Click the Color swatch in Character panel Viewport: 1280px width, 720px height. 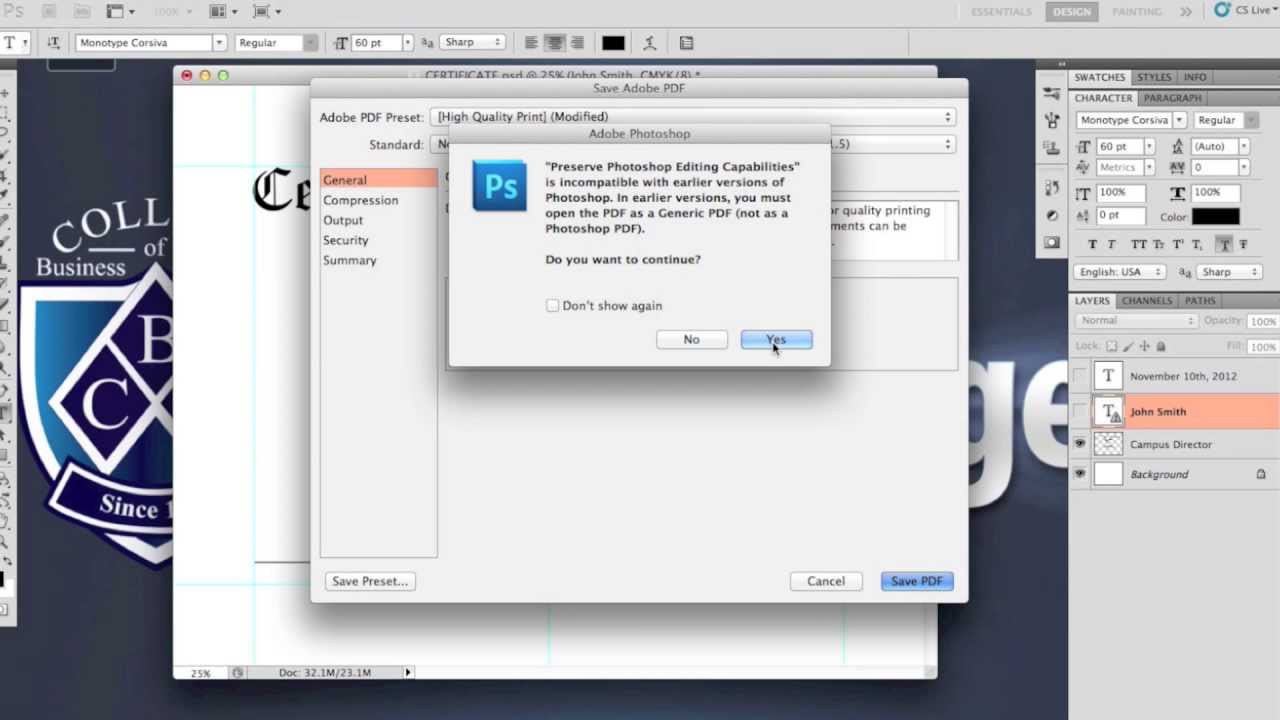tap(1215, 216)
